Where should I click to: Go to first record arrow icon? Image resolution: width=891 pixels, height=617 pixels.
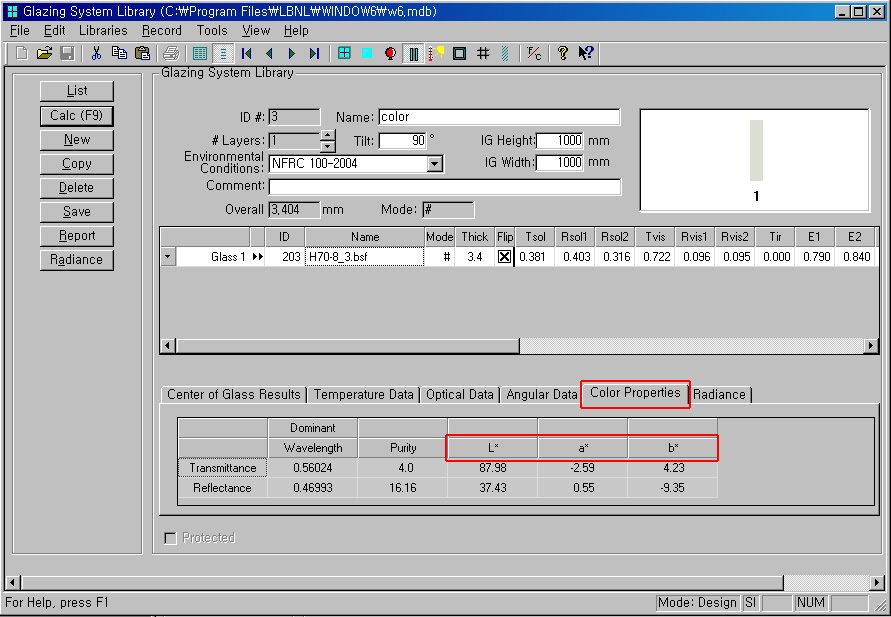(x=246, y=53)
